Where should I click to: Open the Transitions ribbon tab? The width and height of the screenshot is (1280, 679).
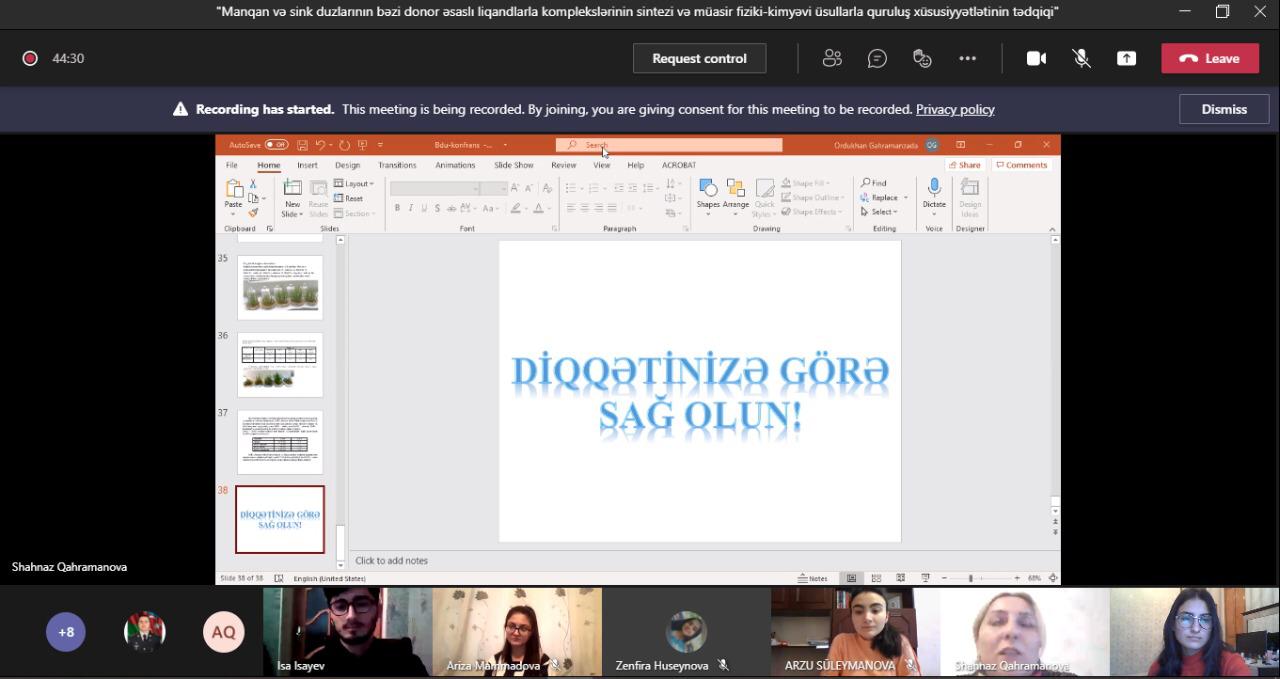tap(397, 165)
